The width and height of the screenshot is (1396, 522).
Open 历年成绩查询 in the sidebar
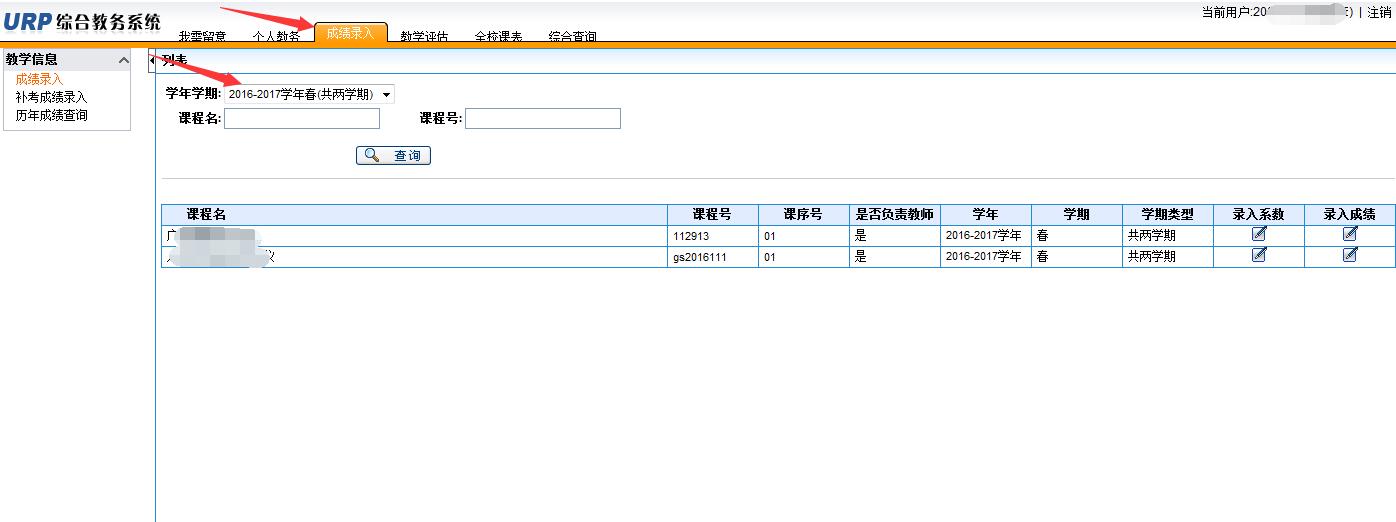point(51,115)
